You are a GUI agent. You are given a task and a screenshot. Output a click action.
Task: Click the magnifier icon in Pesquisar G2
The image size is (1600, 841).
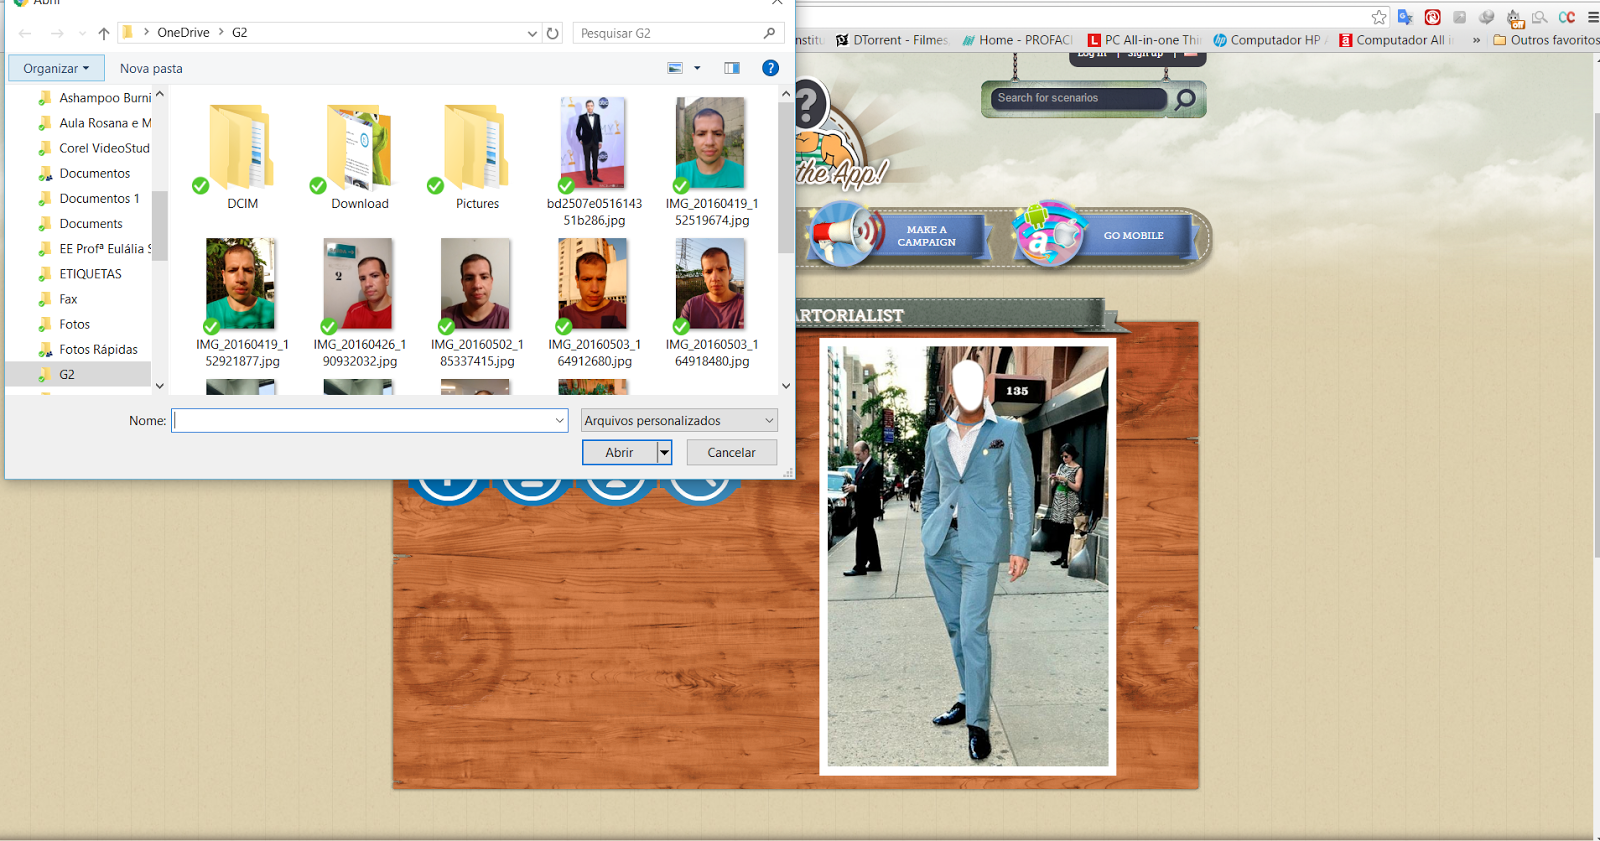click(769, 33)
